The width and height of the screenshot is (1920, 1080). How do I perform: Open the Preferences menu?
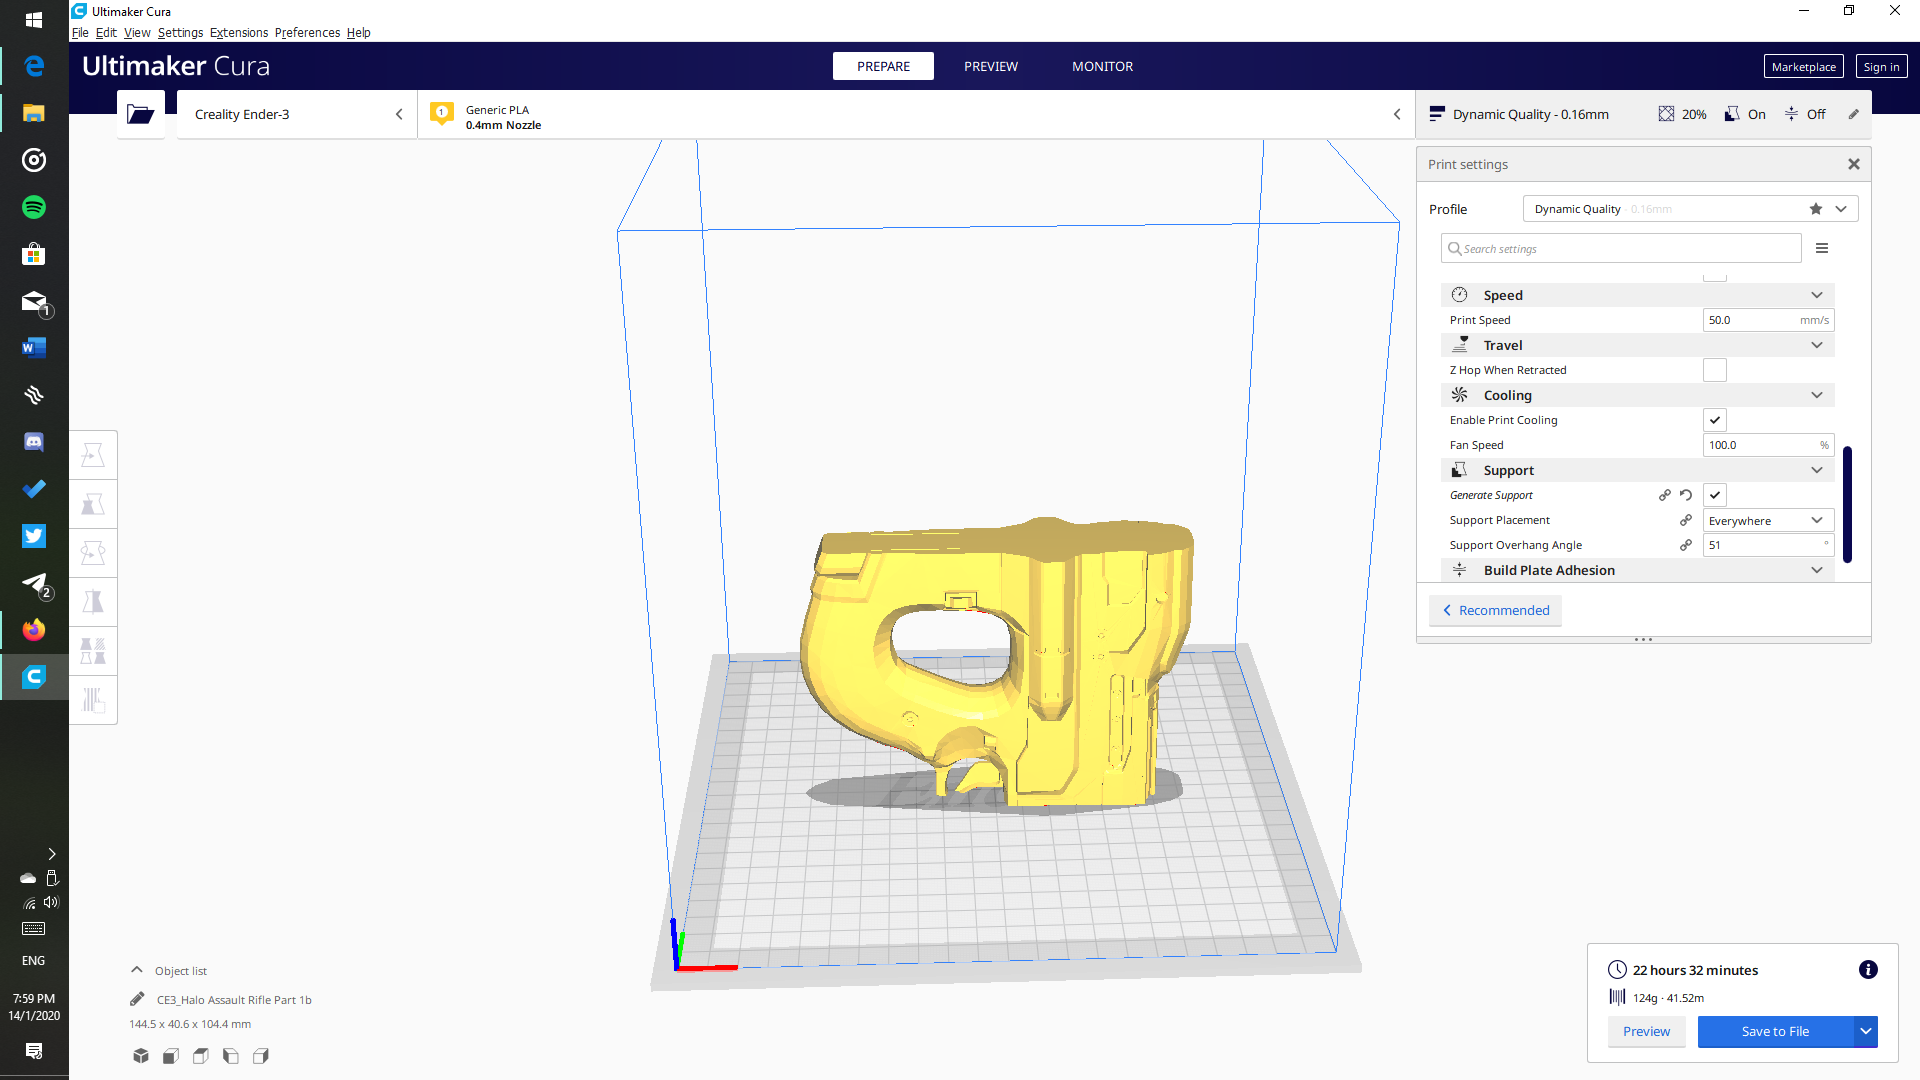click(x=307, y=33)
